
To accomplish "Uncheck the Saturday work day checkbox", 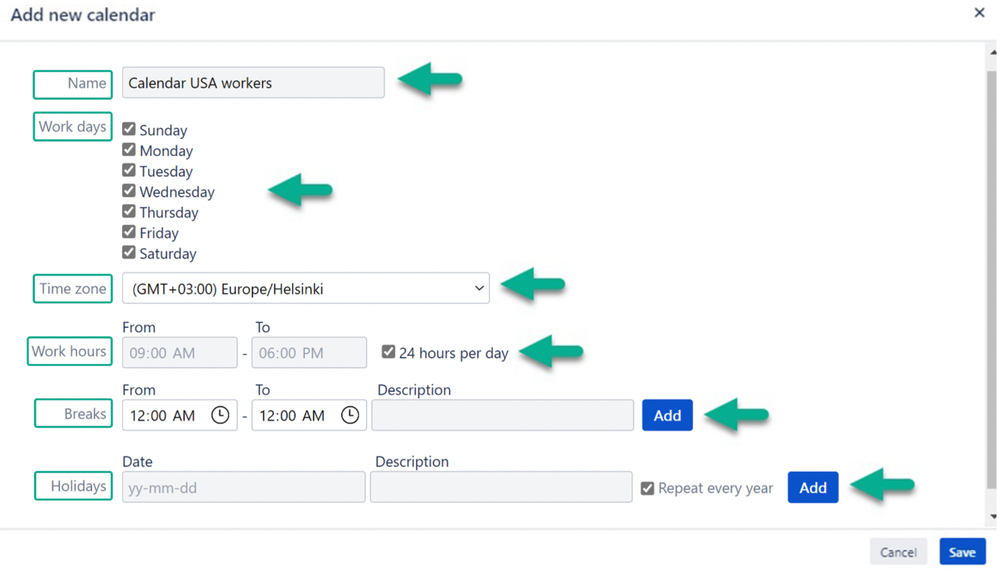I will click(129, 253).
